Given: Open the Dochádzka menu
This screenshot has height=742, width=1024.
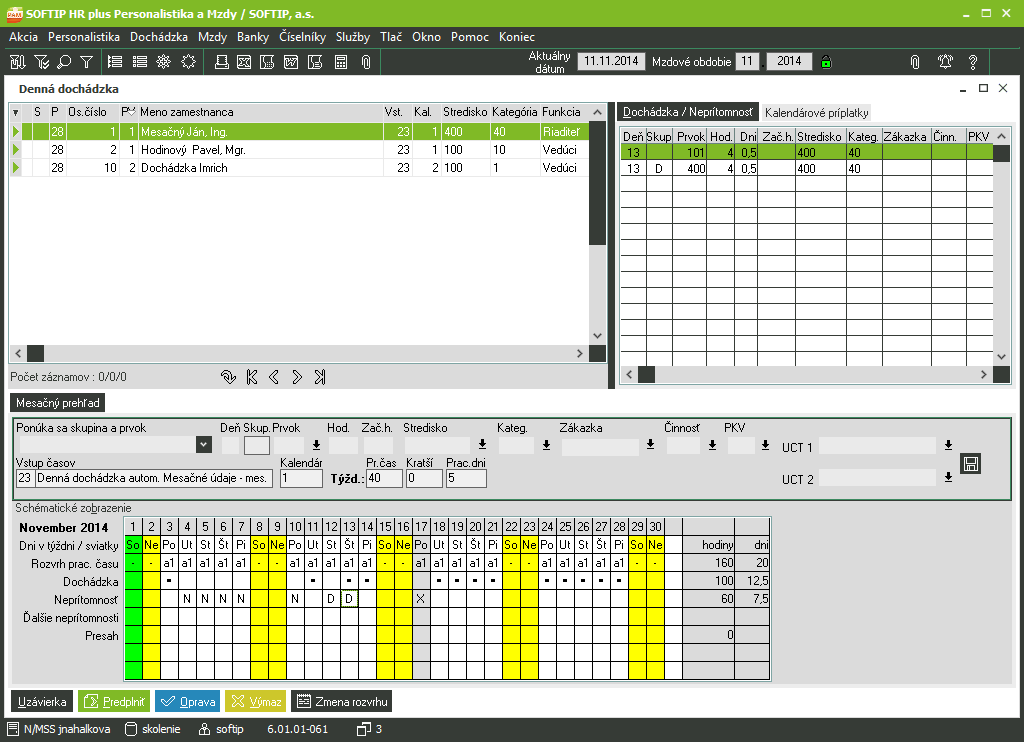Looking at the screenshot, I should pyautogui.click(x=159, y=37).
